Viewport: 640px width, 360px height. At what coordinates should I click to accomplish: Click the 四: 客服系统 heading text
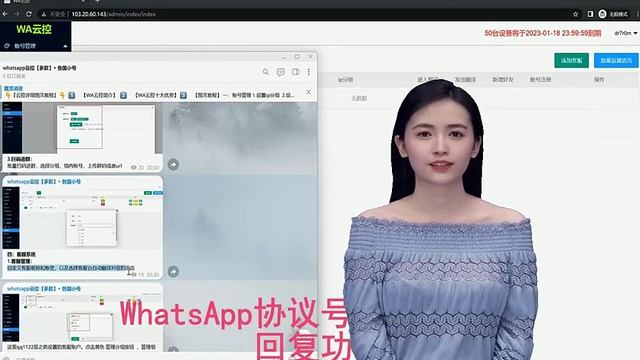(21, 254)
